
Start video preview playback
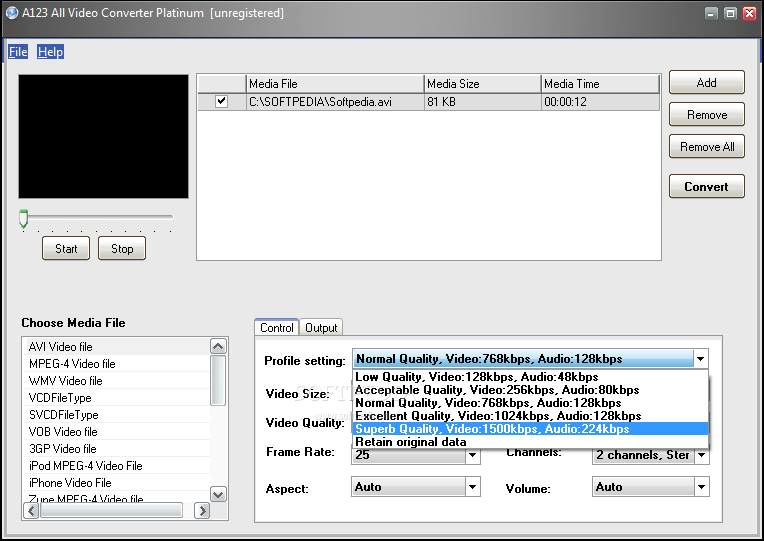tap(66, 249)
